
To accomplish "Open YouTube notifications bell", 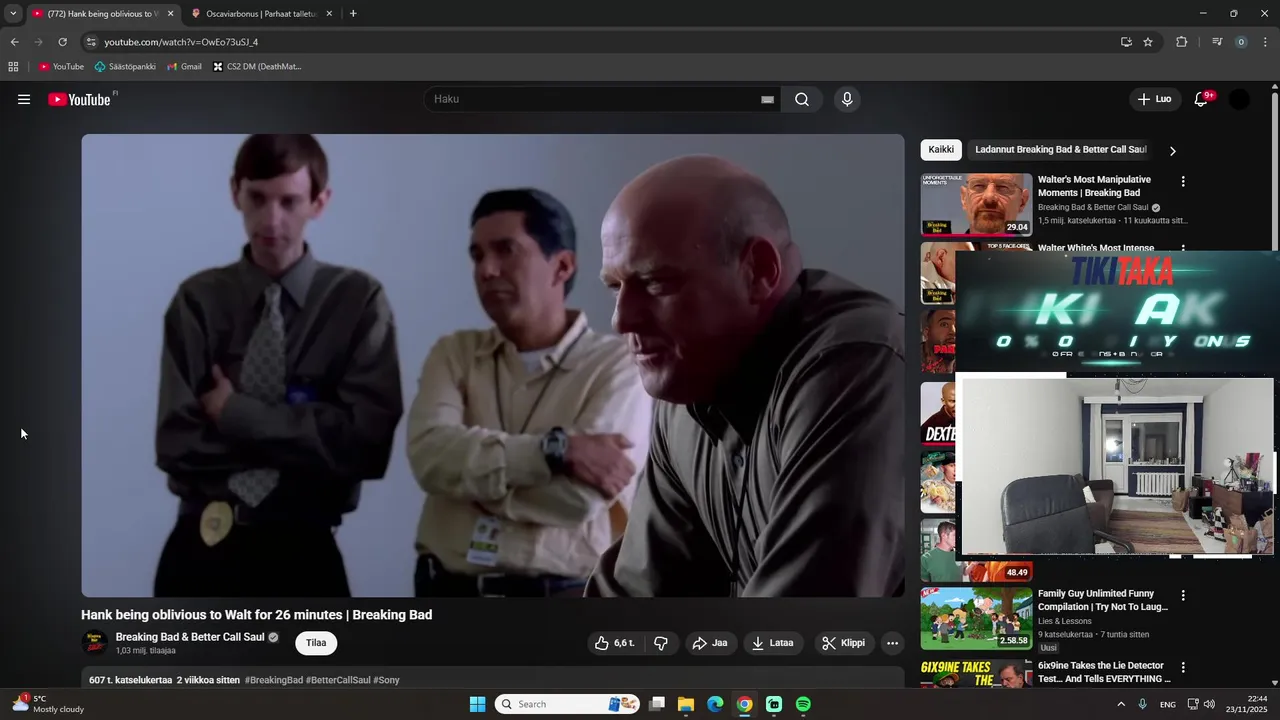I will (1201, 99).
